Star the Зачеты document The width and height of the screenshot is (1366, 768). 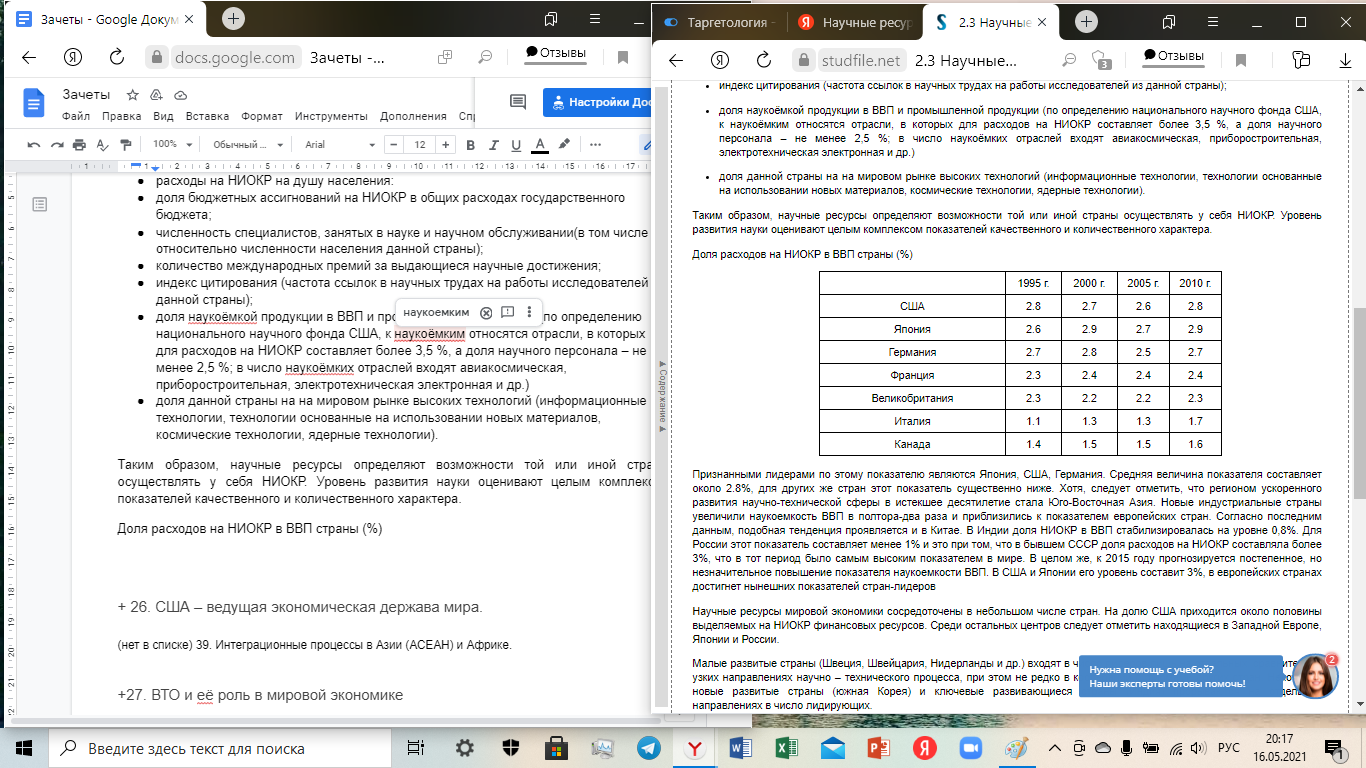tap(132, 95)
